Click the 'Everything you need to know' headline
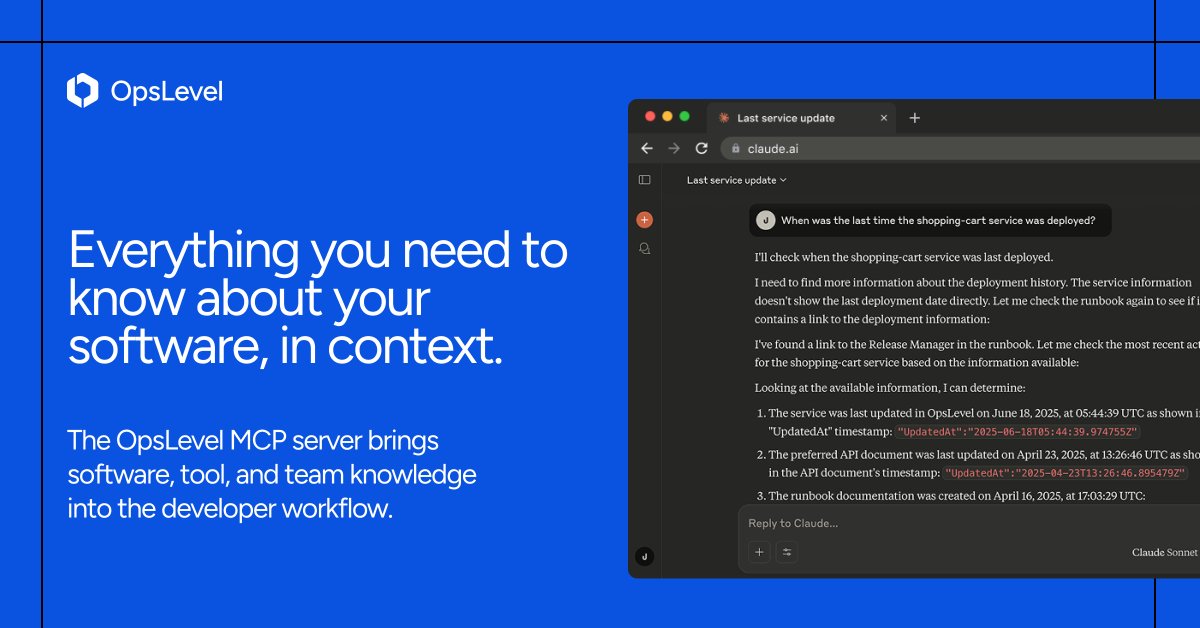The width and height of the screenshot is (1200, 628). (x=318, y=298)
